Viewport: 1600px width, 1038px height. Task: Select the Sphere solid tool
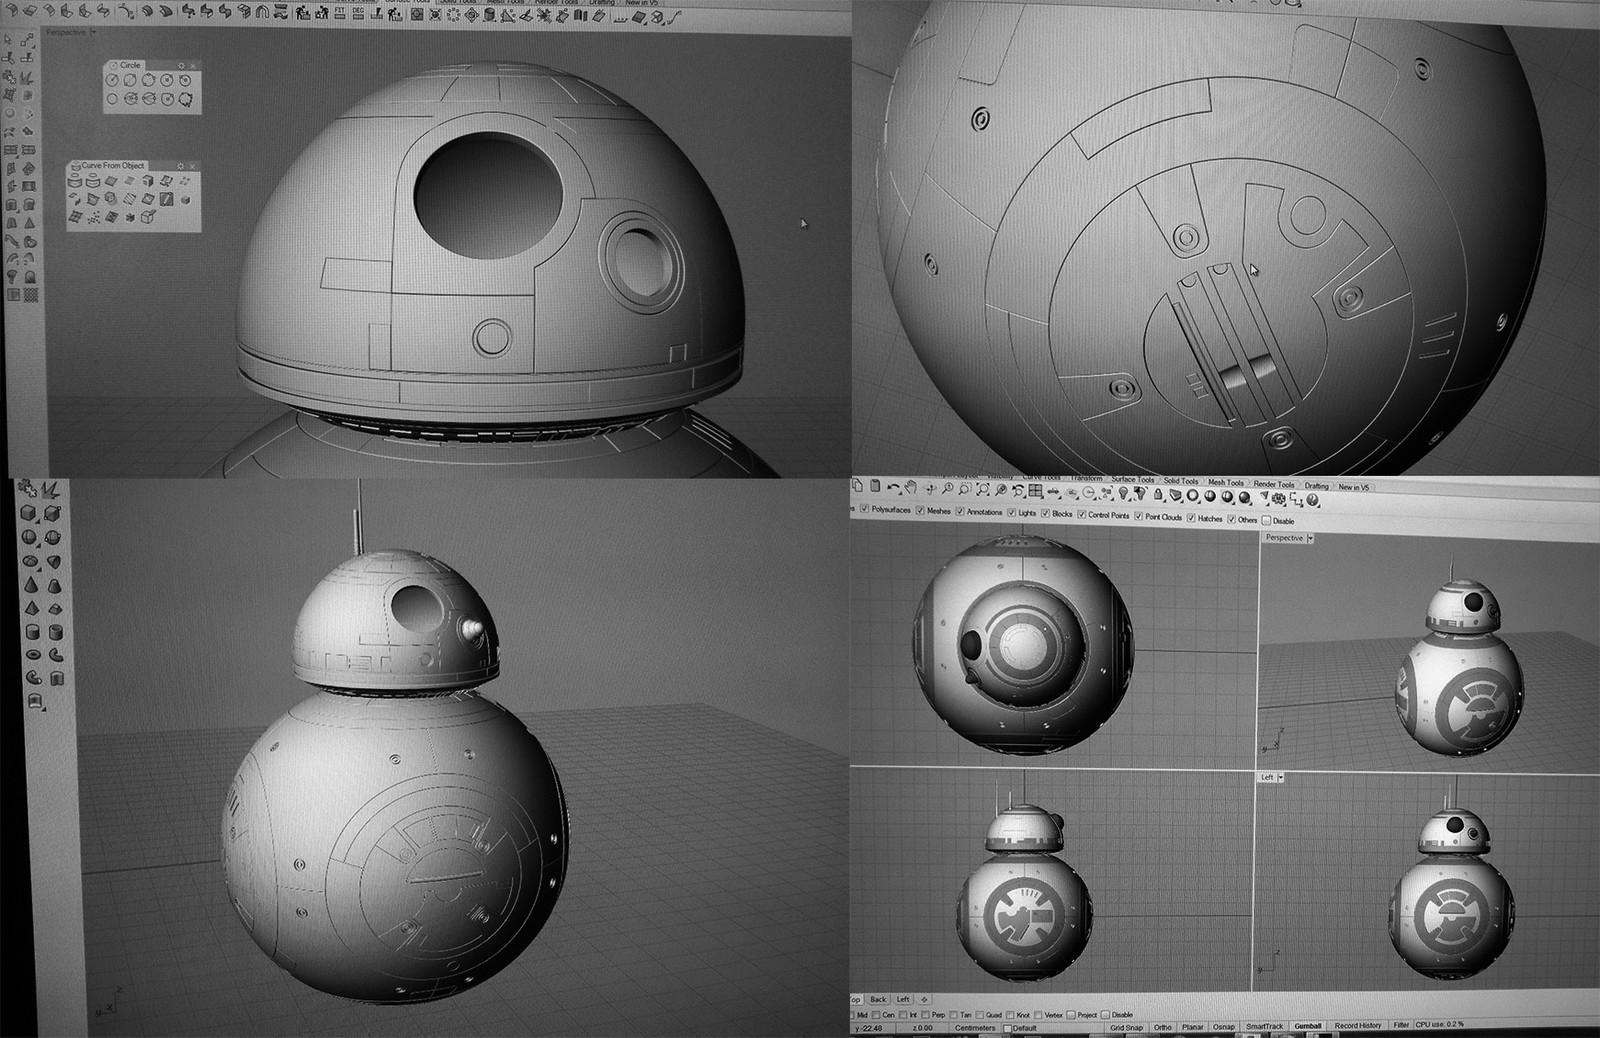point(29,537)
